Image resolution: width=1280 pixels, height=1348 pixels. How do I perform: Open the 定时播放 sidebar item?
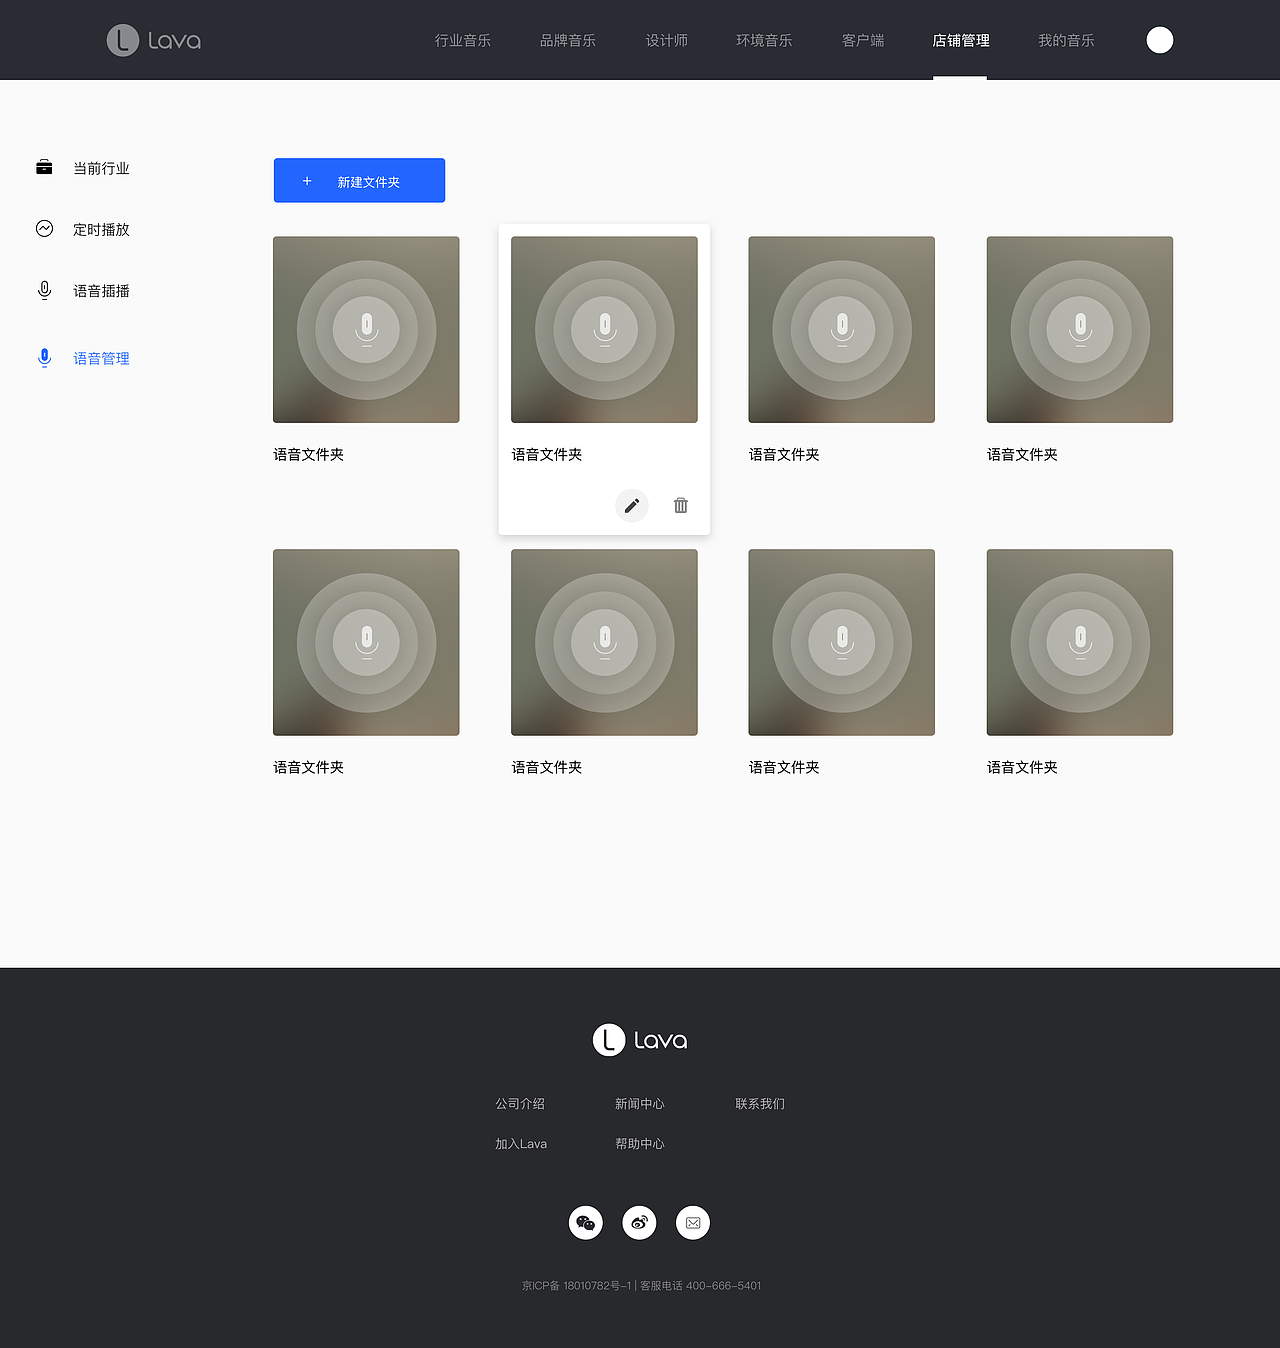pos(101,229)
